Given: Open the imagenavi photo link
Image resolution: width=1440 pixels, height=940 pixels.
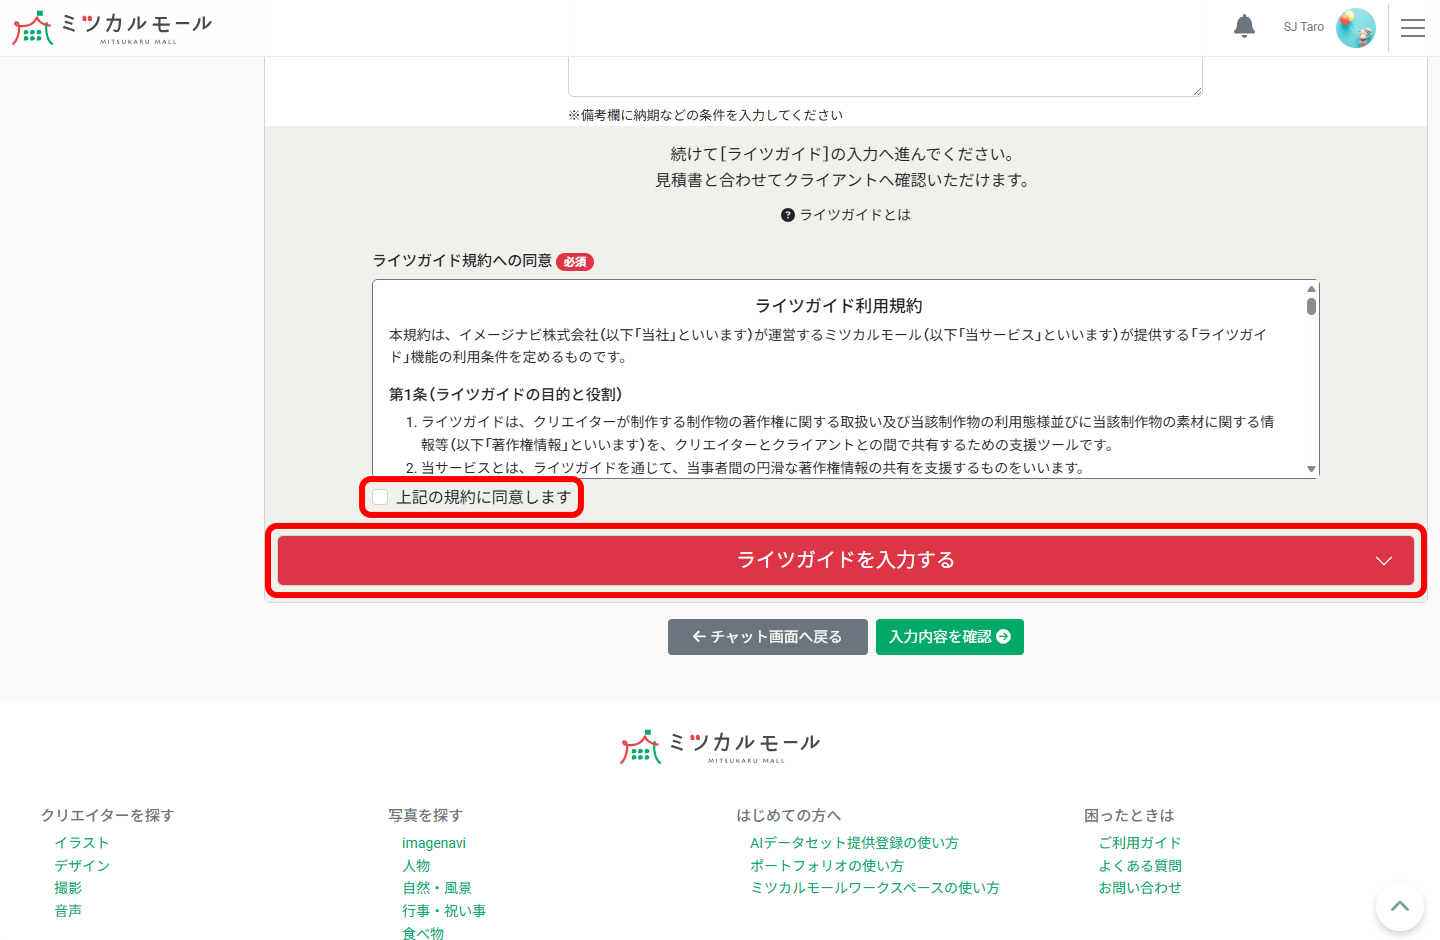Looking at the screenshot, I should [x=433, y=842].
